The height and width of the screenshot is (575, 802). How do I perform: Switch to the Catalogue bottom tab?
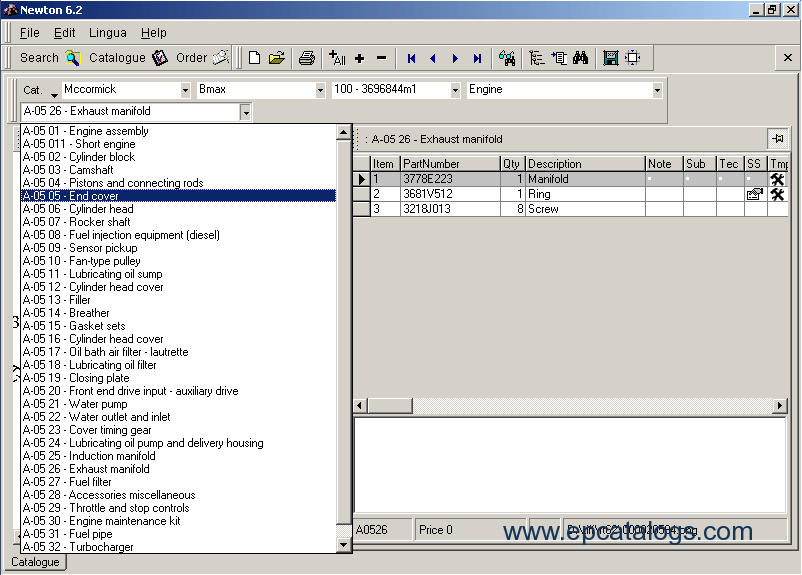pos(35,562)
